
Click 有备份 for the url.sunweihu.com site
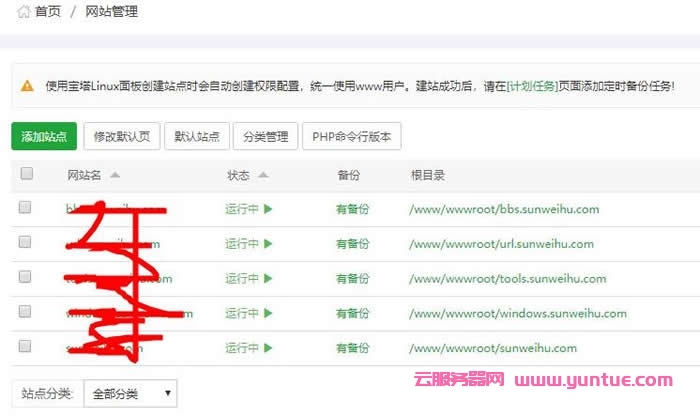(x=352, y=244)
